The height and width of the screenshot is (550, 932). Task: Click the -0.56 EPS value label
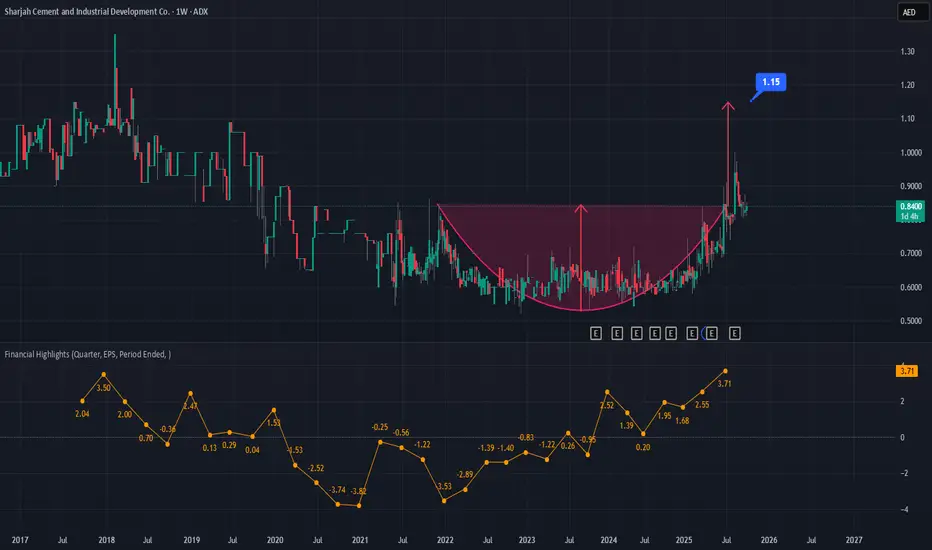click(x=401, y=433)
